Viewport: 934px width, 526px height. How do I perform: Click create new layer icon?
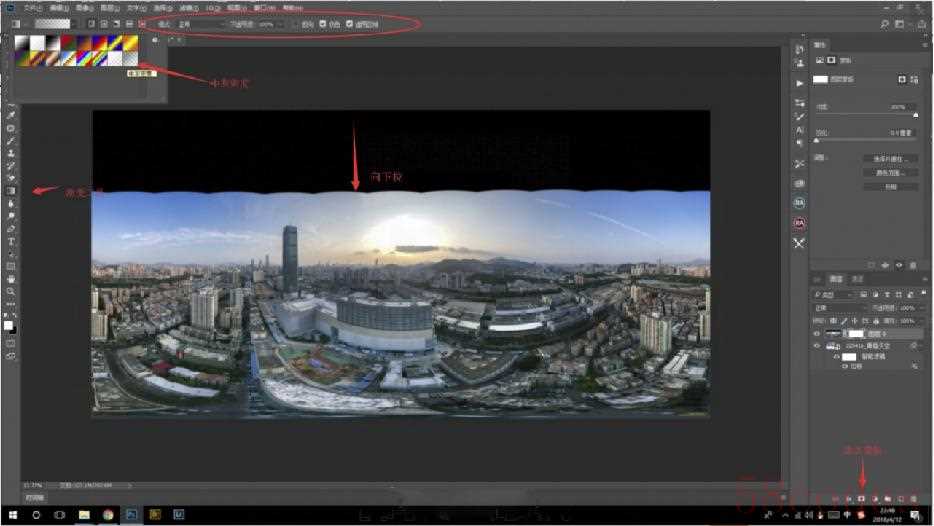(901, 499)
